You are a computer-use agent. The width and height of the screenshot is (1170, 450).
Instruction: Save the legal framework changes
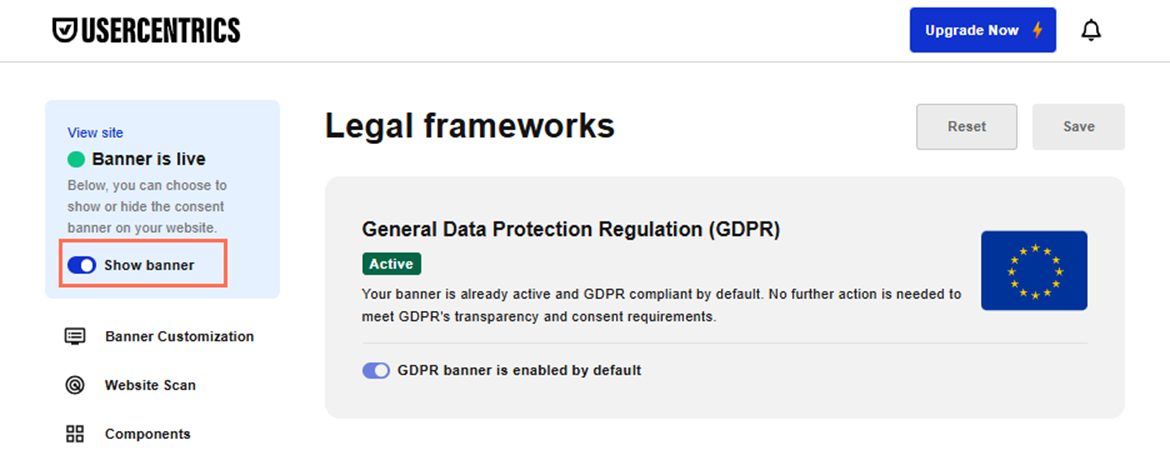click(1078, 127)
